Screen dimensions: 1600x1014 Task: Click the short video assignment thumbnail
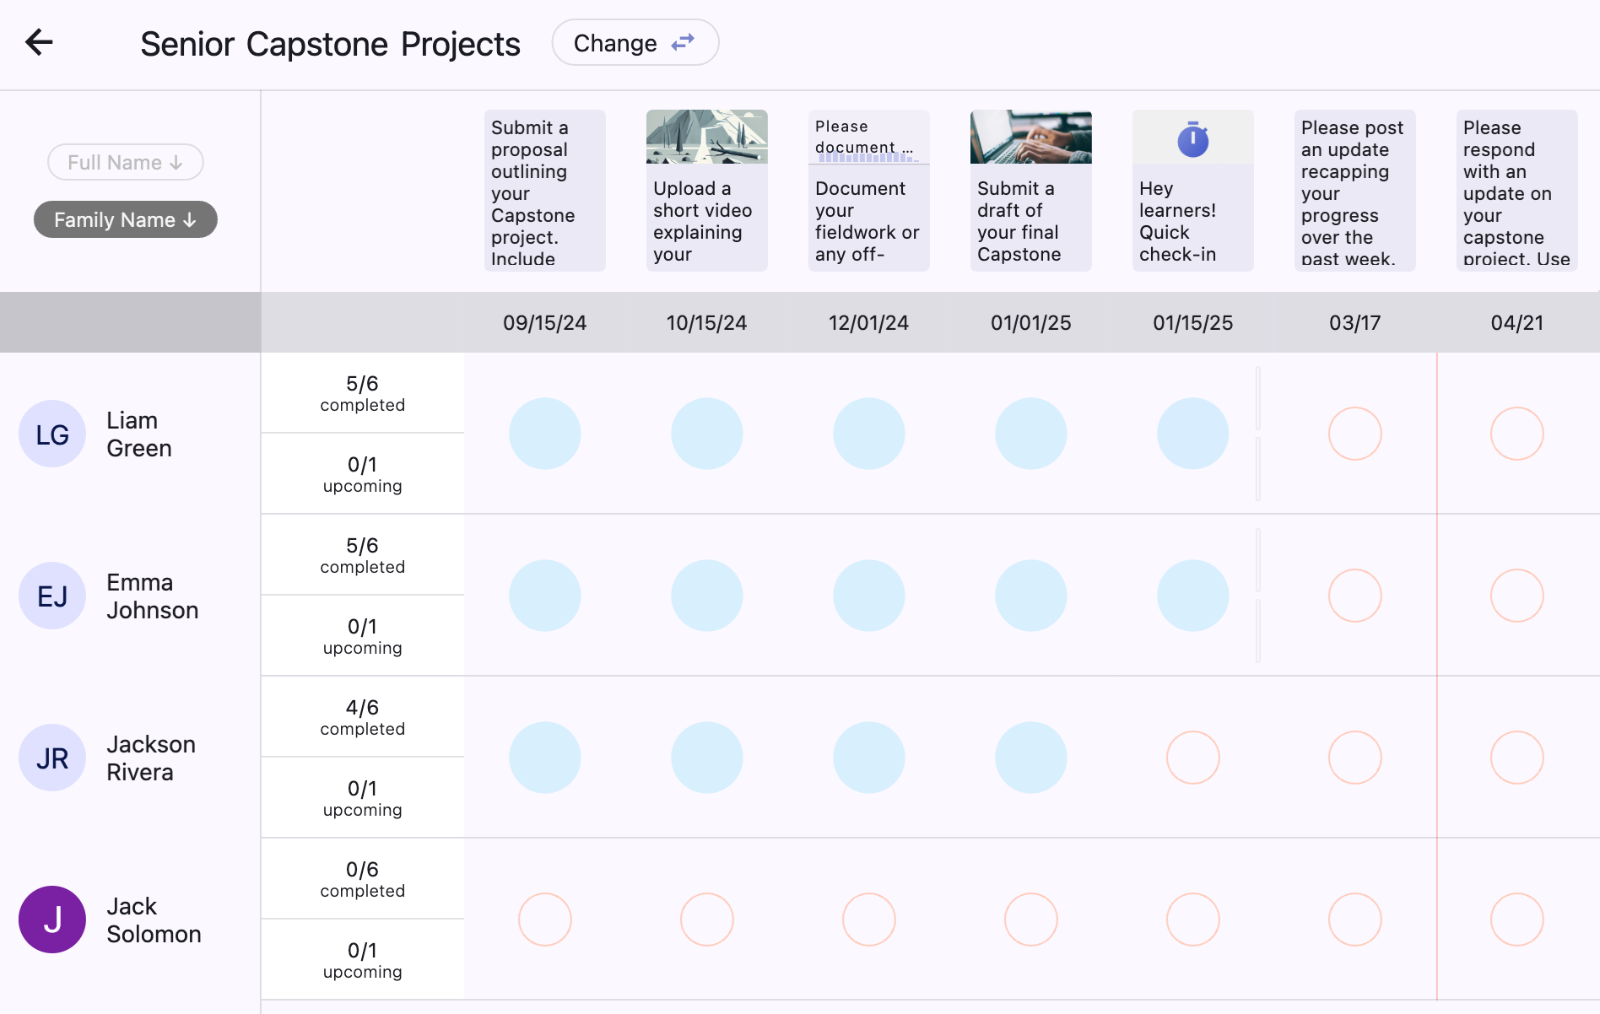click(x=706, y=137)
